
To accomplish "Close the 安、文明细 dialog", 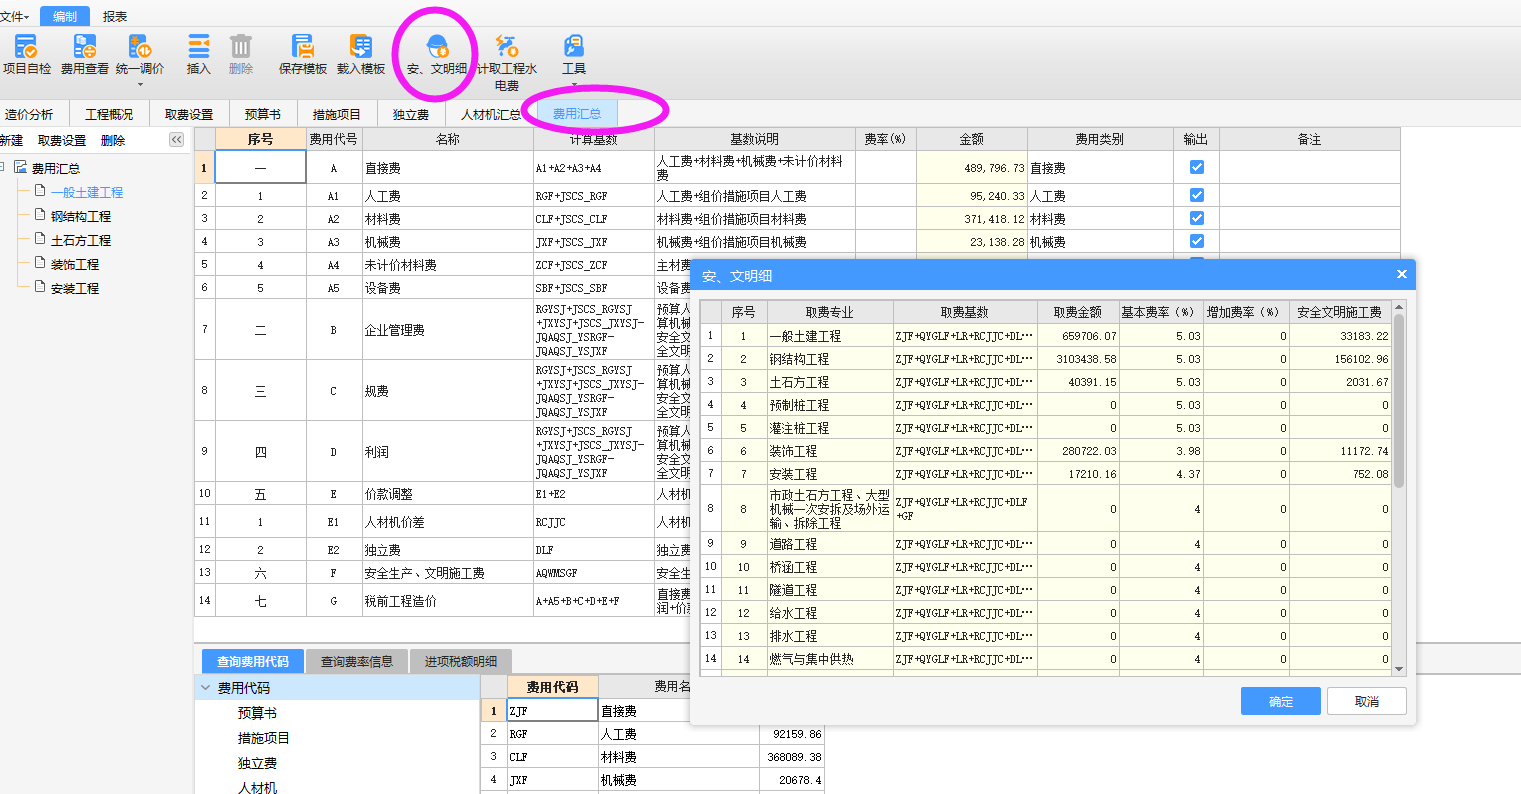I will point(1401,274).
